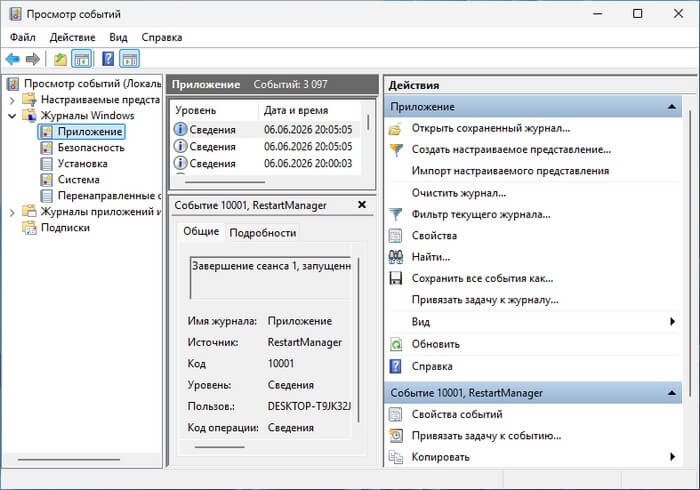Viewport: 700px width, 490px height.
Task: Open the Справка menu in the menu bar
Action: pos(162,37)
